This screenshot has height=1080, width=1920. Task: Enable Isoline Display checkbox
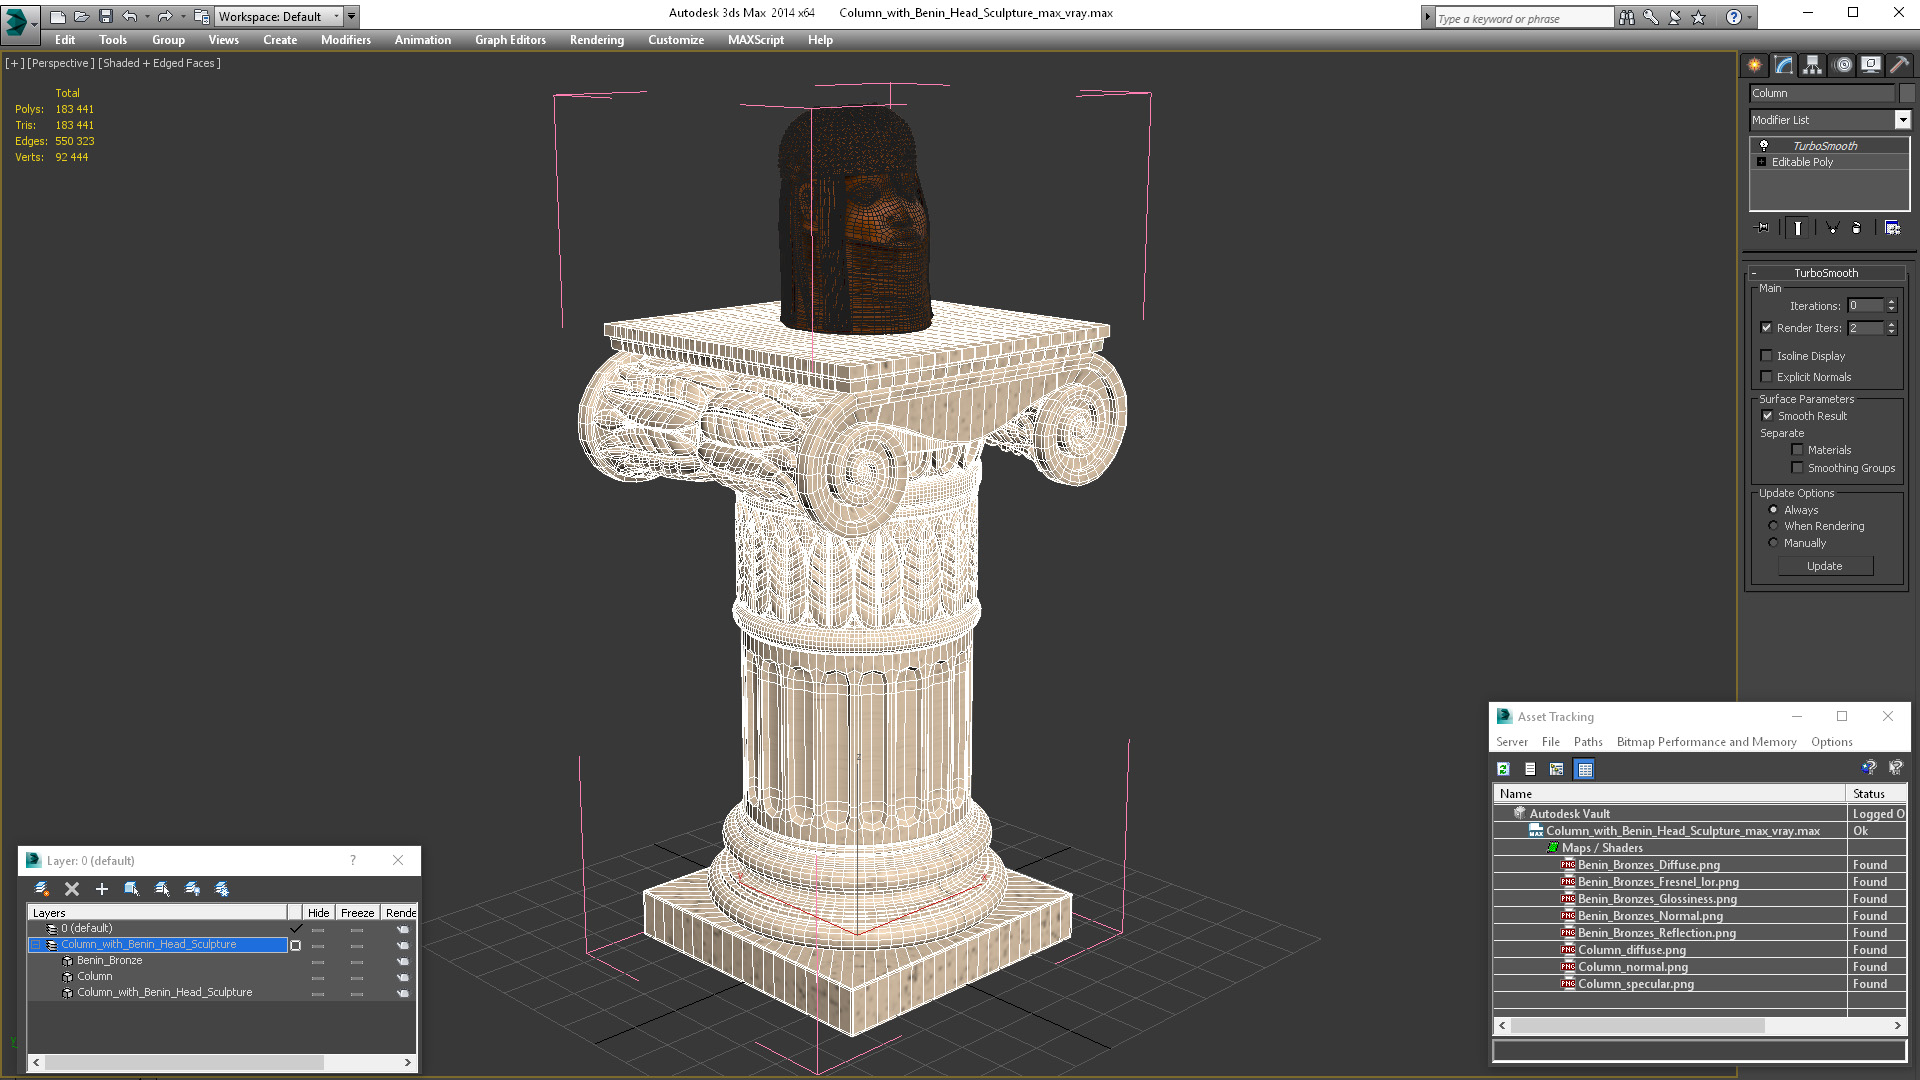[1766, 356]
